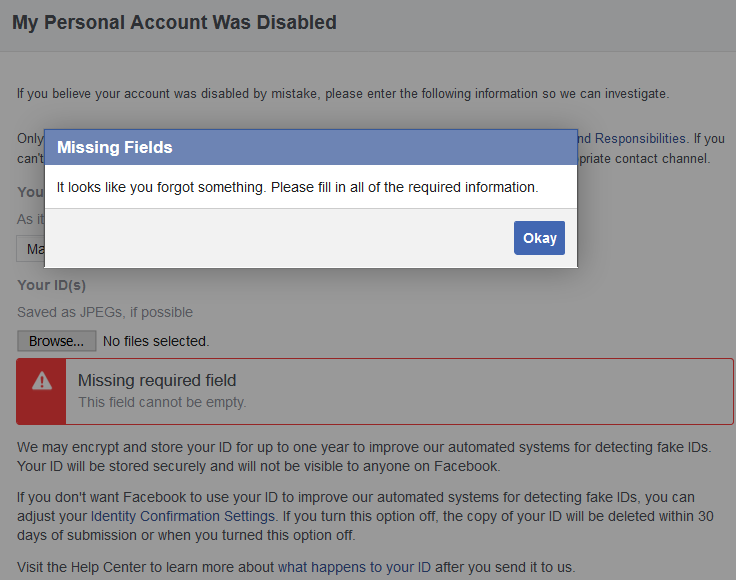Click the "Saved as JPEGs, if possible" hint
736x580 pixels.
click(x=105, y=312)
